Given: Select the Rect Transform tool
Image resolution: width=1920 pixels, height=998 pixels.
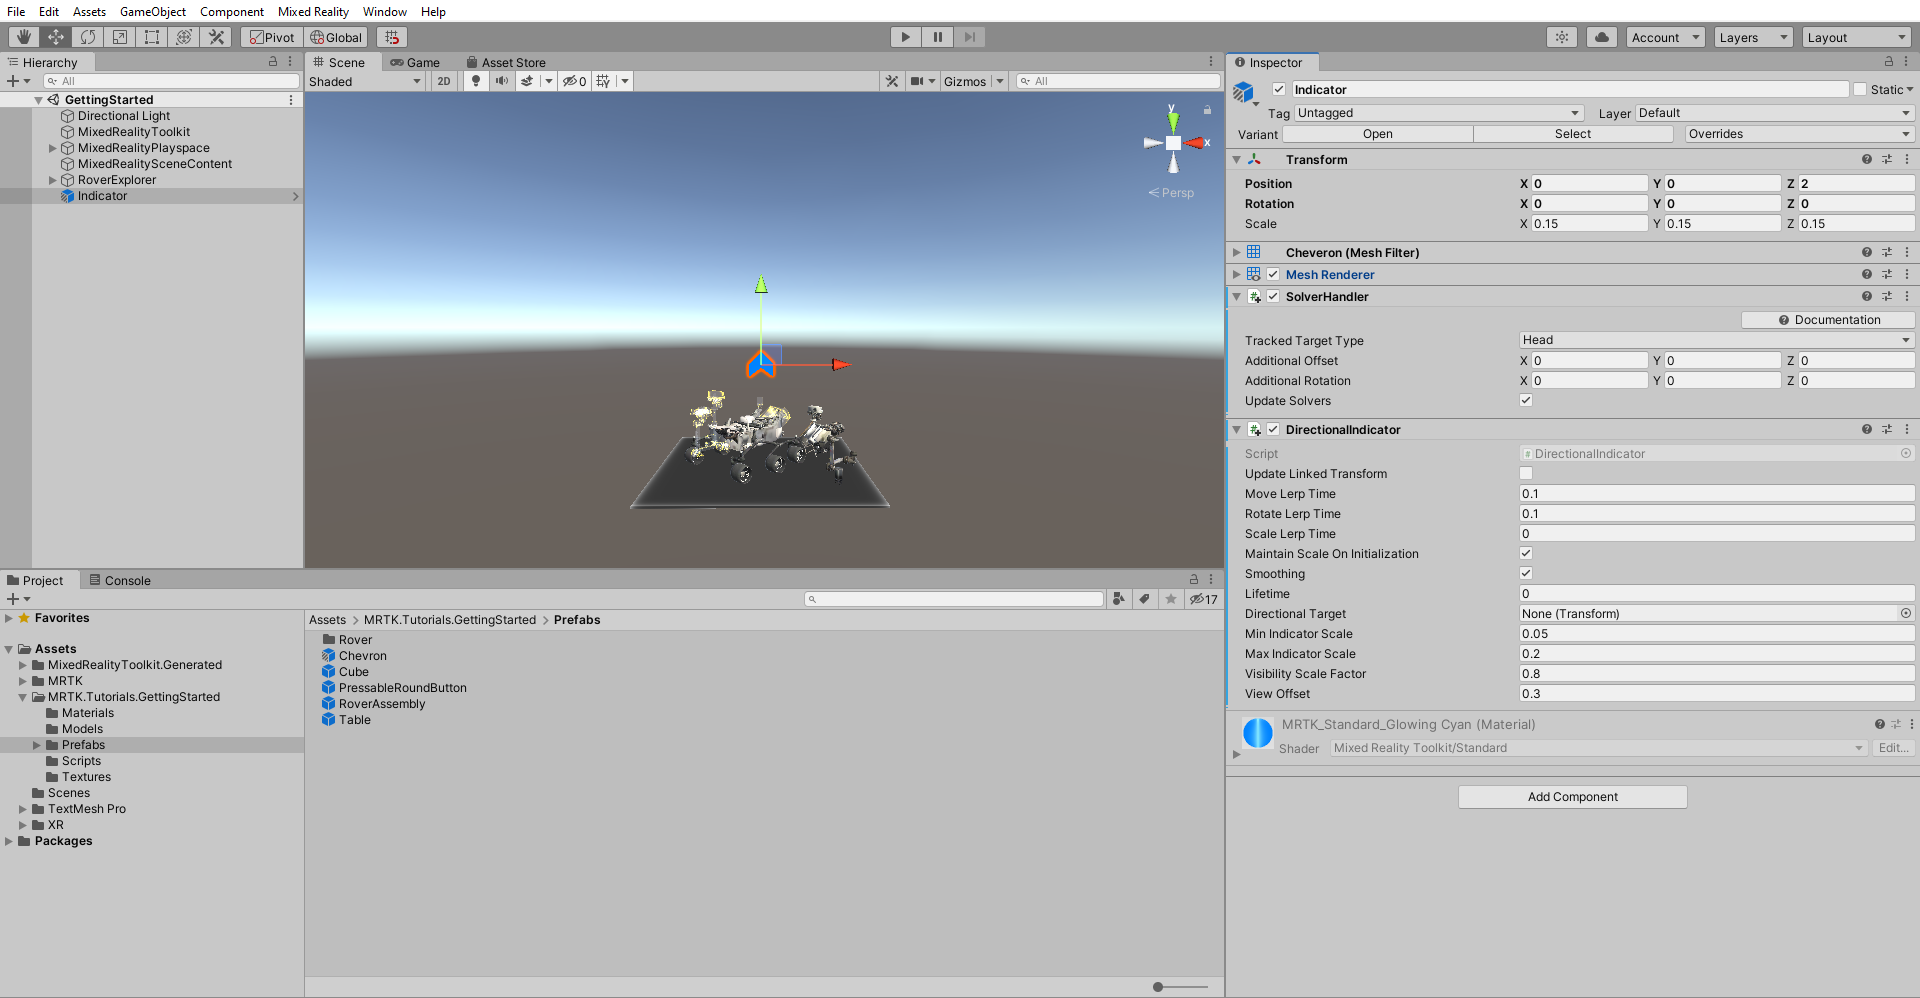Looking at the screenshot, I should [x=152, y=36].
